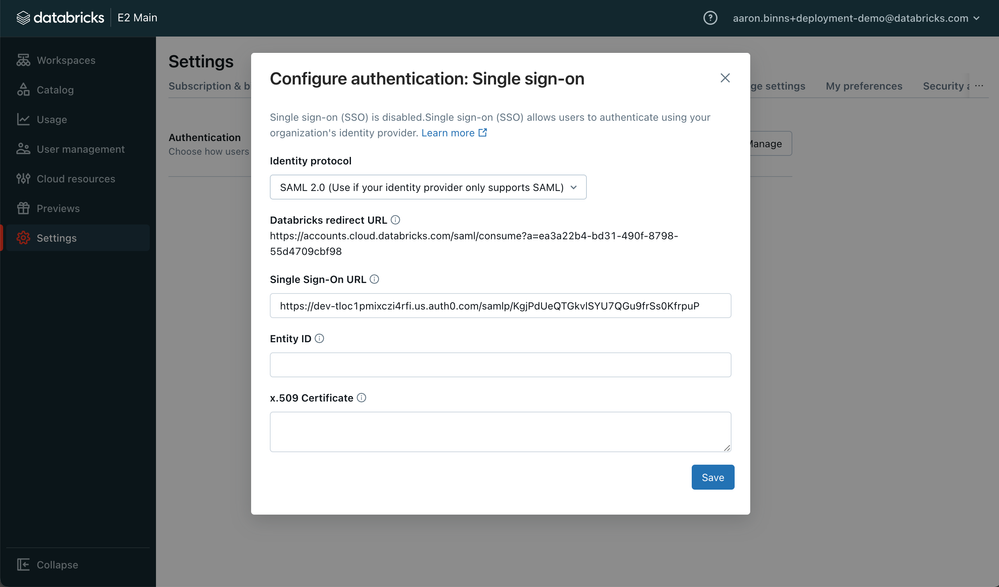This screenshot has width=999, height=587.
Task: Go to Catalog in the sidebar
Action: pyautogui.click(x=55, y=90)
